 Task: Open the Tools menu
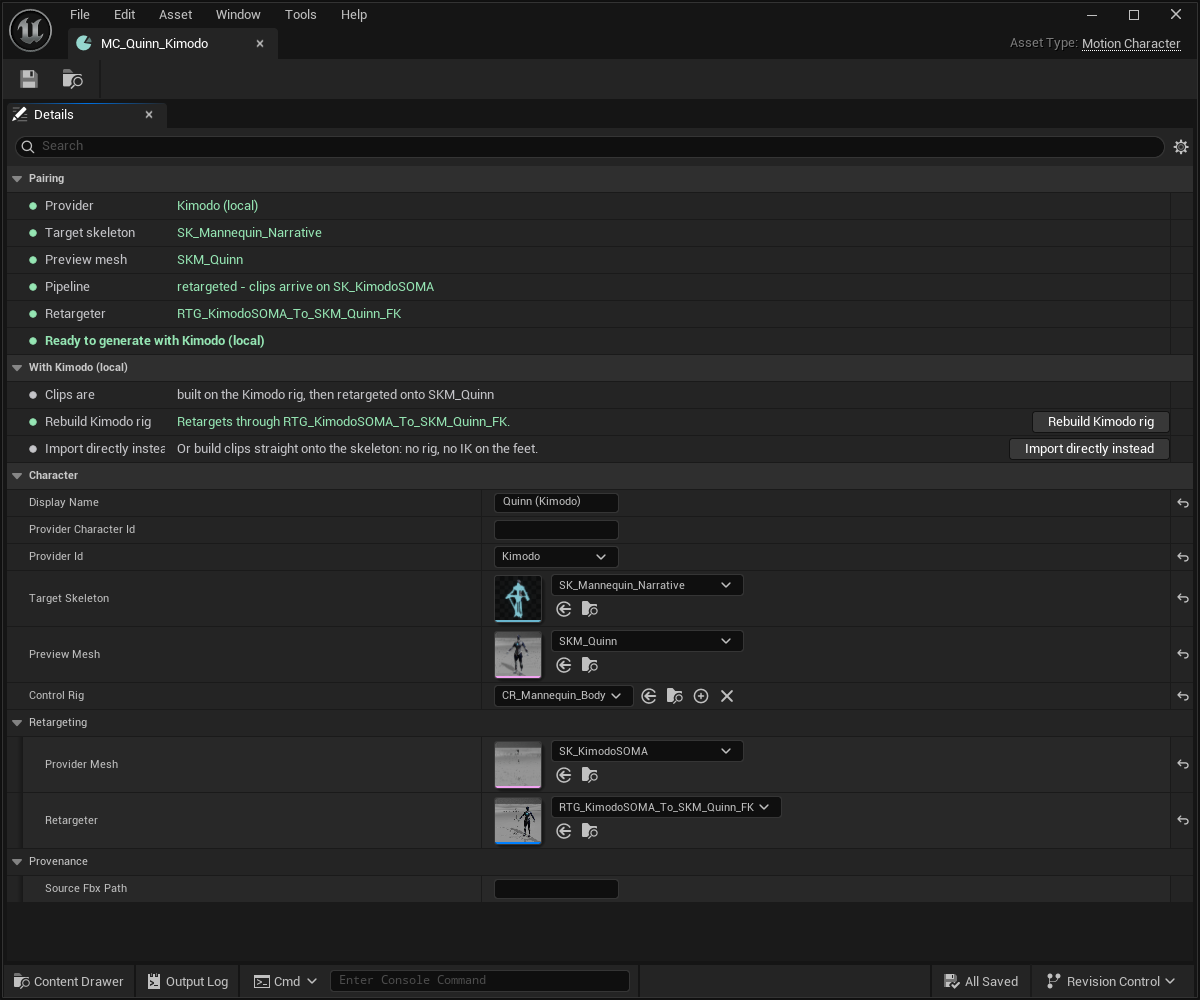click(300, 15)
